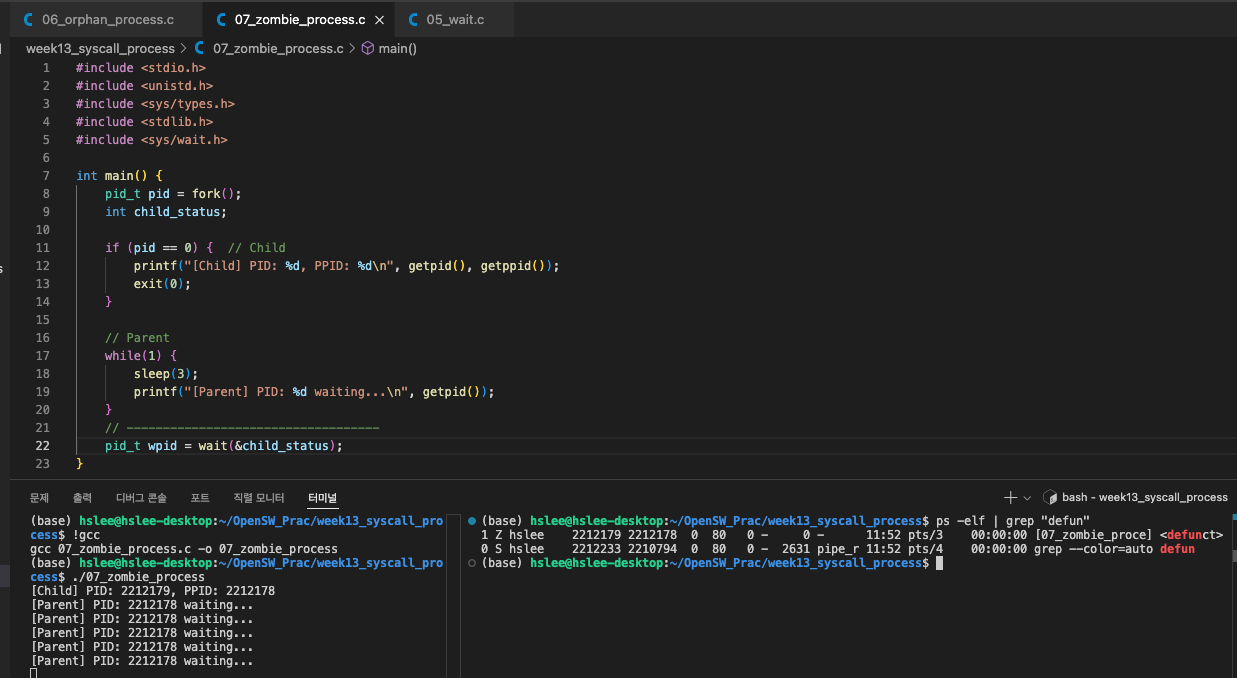Click the 'sleep(3);' code line
Viewport: 1237px width, 678px height.
[x=166, y=374]
